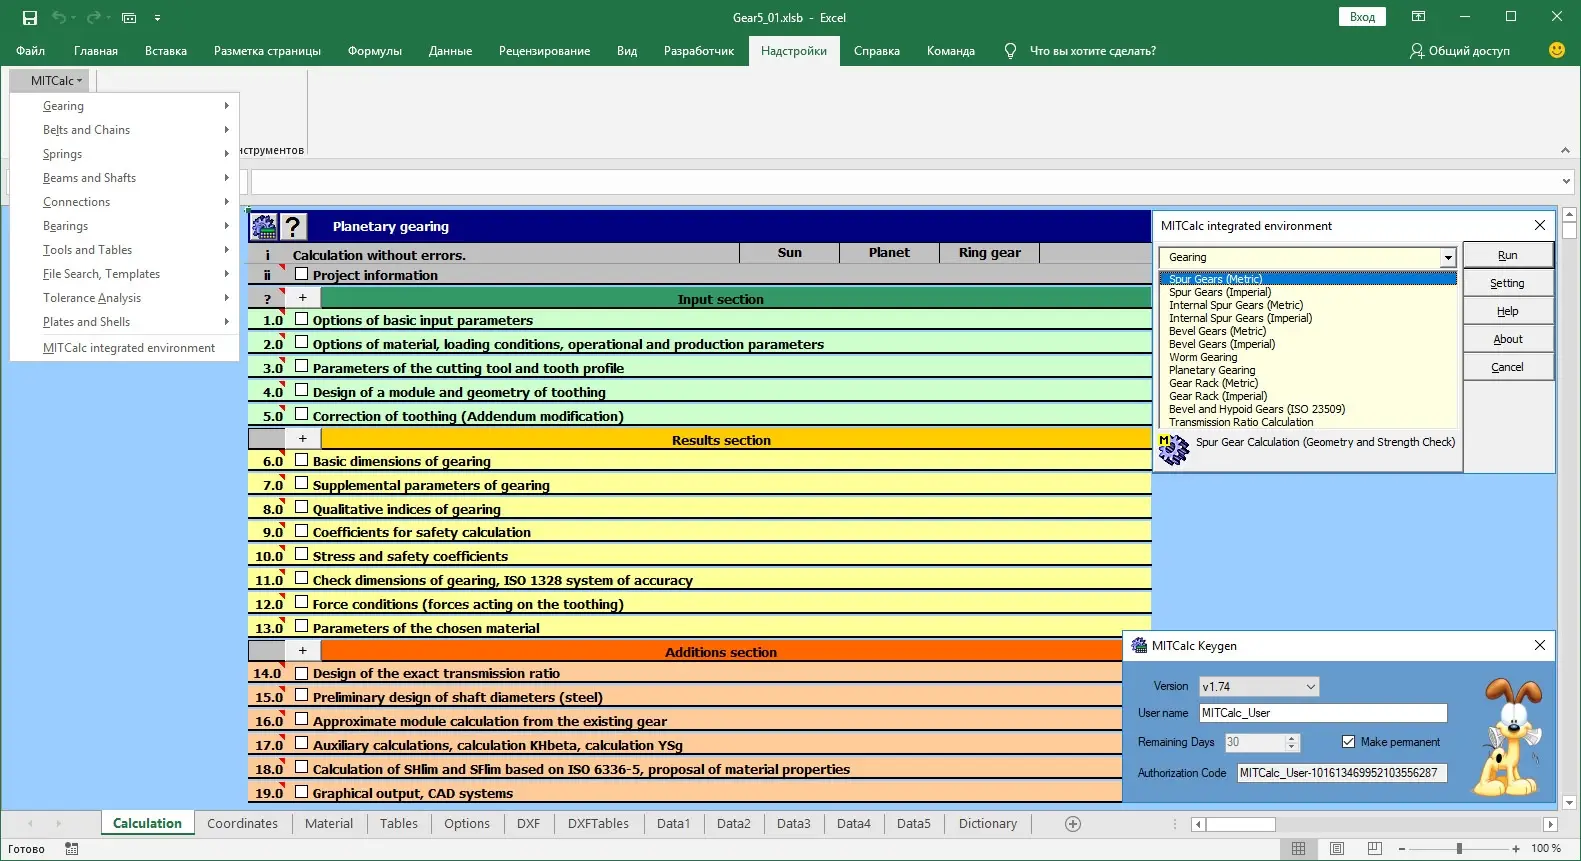Click the About button
This screenshot has height=861, width=1581.
click(x=1508, y=339)
